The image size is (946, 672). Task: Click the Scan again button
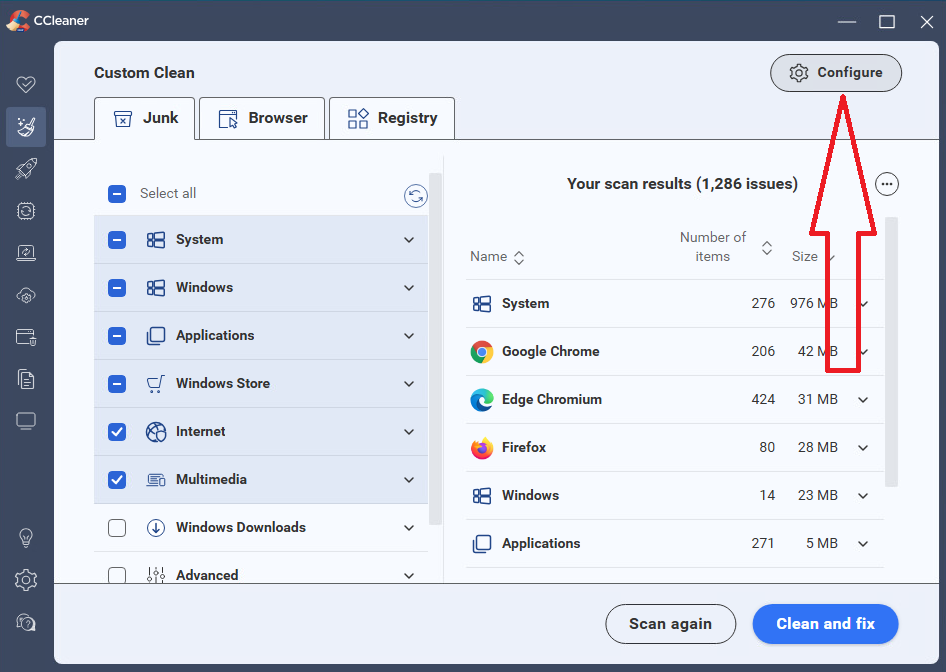pos(670,624)
